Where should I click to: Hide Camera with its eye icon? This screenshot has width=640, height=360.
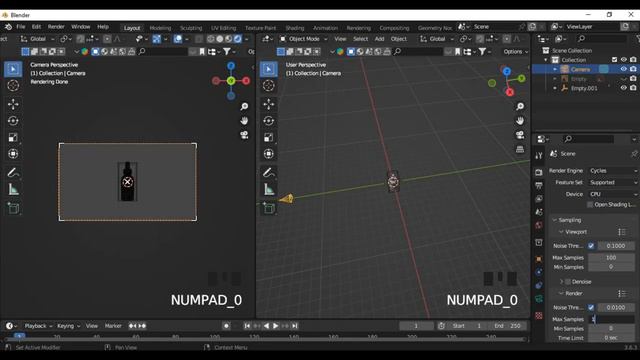[624, 69]
